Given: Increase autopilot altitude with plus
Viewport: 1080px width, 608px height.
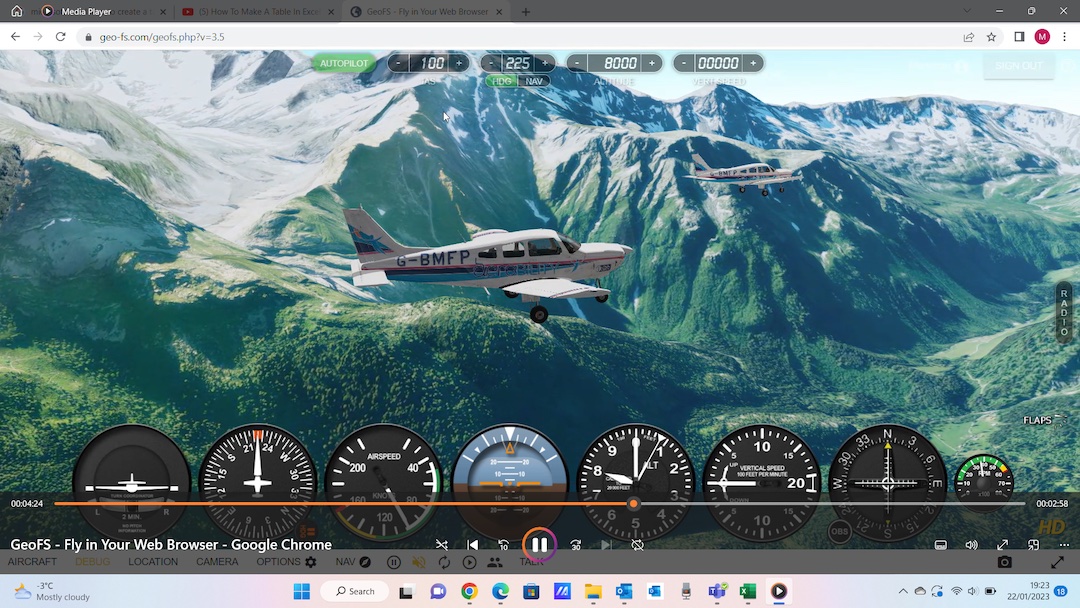Looking at the screenshot, I should pos(652,63).
